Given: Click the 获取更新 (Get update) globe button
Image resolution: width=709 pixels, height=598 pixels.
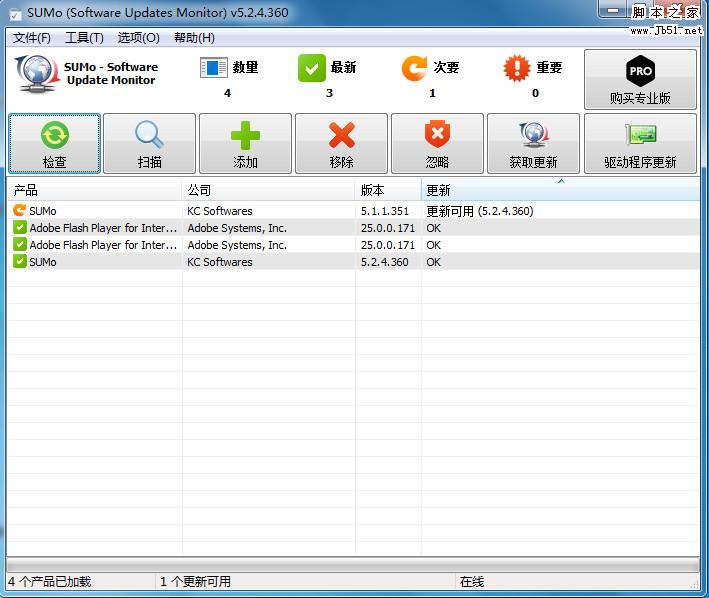Looking at the screenshot, I should (x=533, y=144).
